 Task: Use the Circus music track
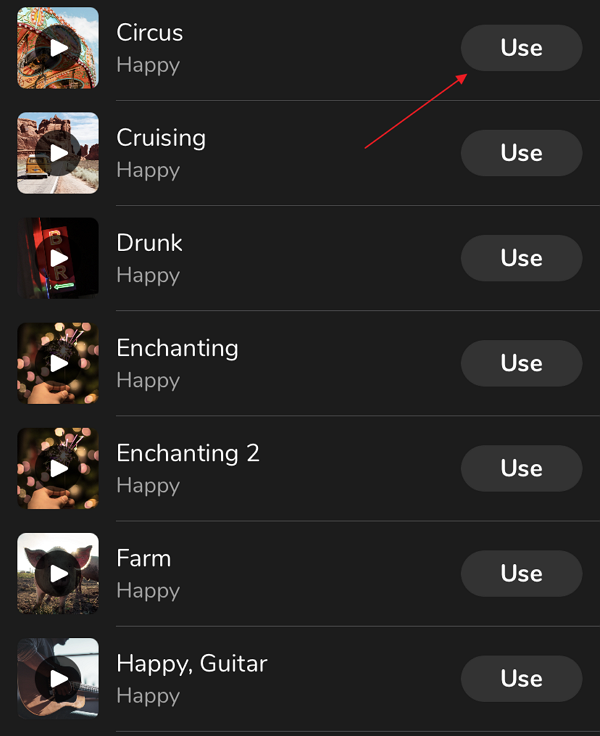click(522, 48)
